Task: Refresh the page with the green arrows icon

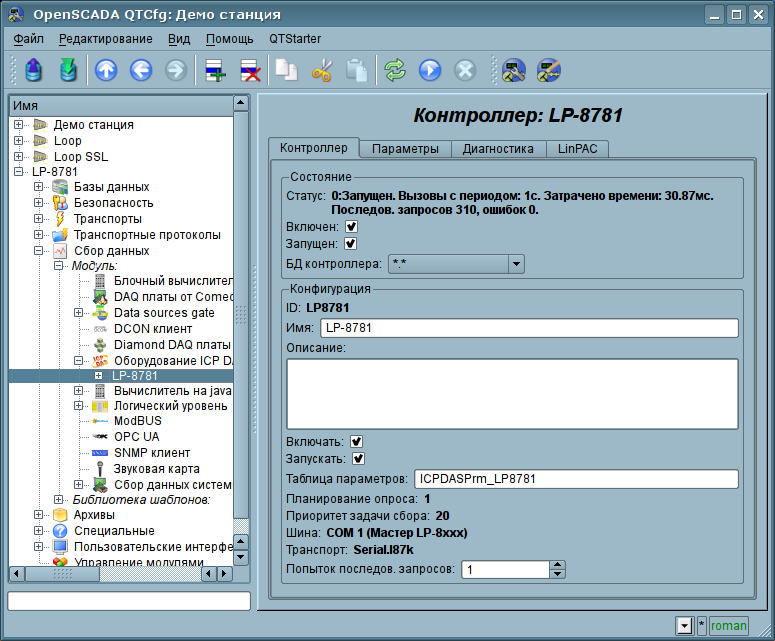Action: (x=395, y=70)
